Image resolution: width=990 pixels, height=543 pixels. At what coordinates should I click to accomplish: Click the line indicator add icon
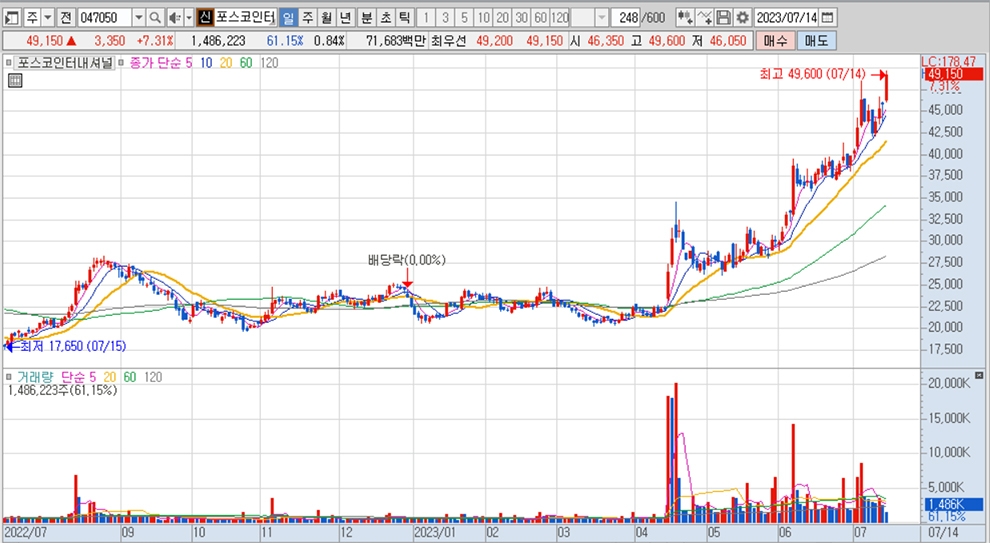click(705, 17)
